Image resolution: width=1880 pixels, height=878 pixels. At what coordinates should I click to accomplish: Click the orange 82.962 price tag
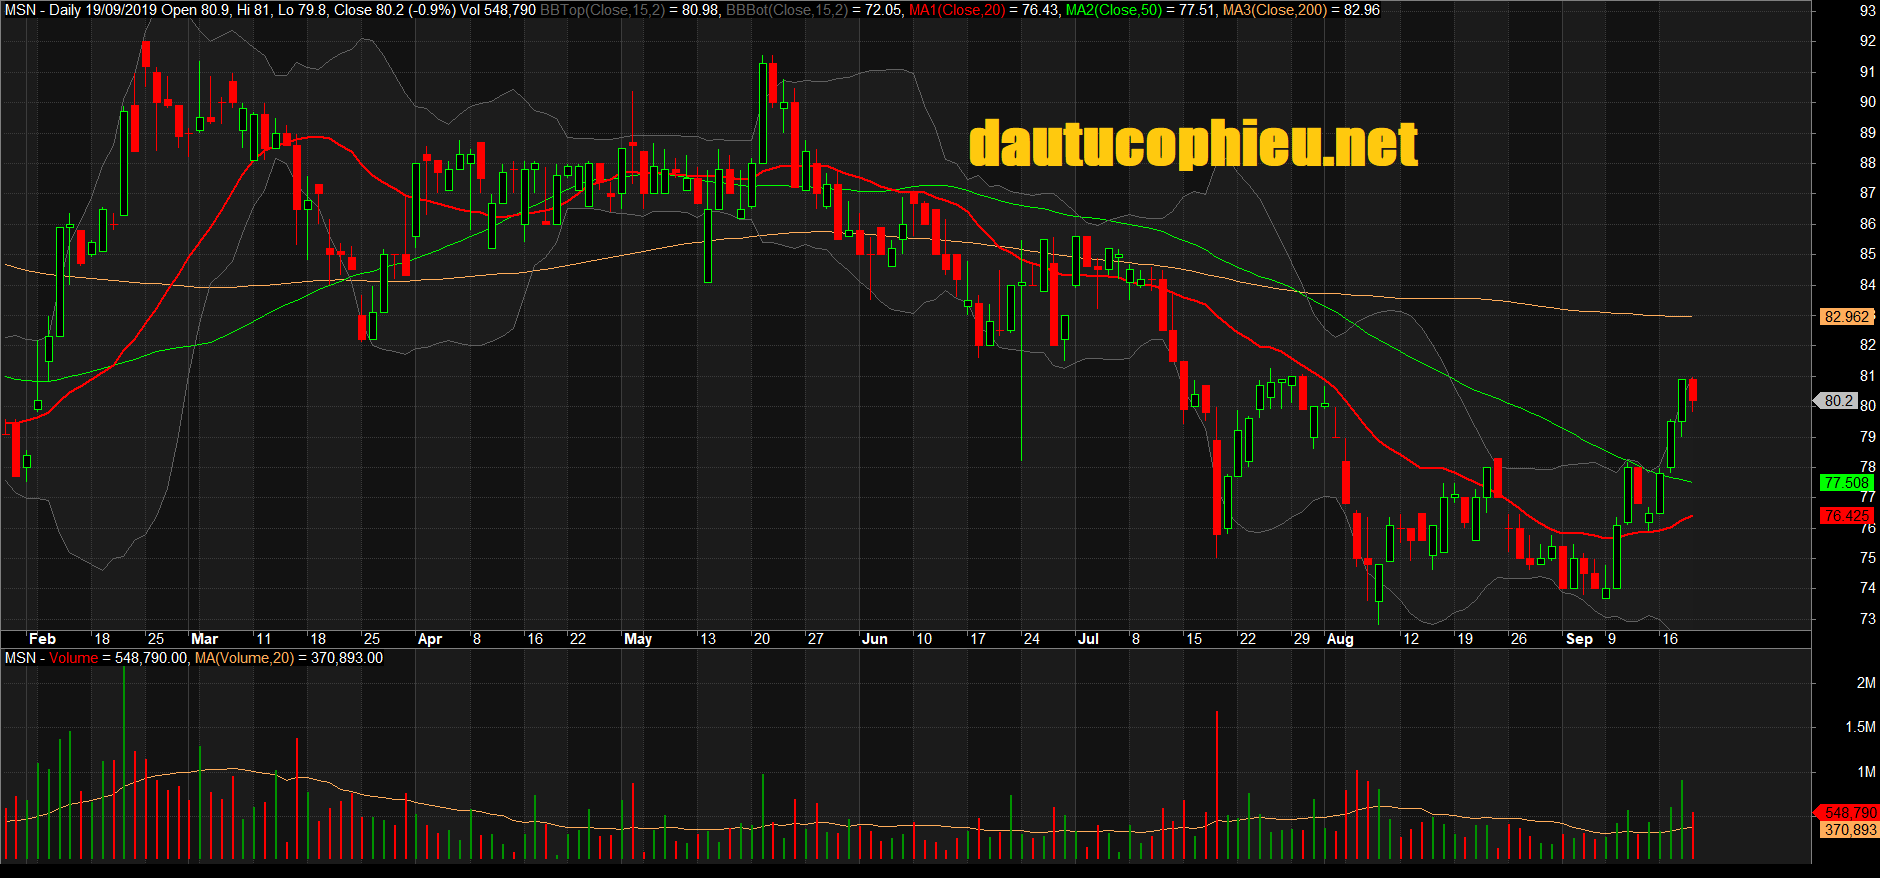(x=1846, y=317)
